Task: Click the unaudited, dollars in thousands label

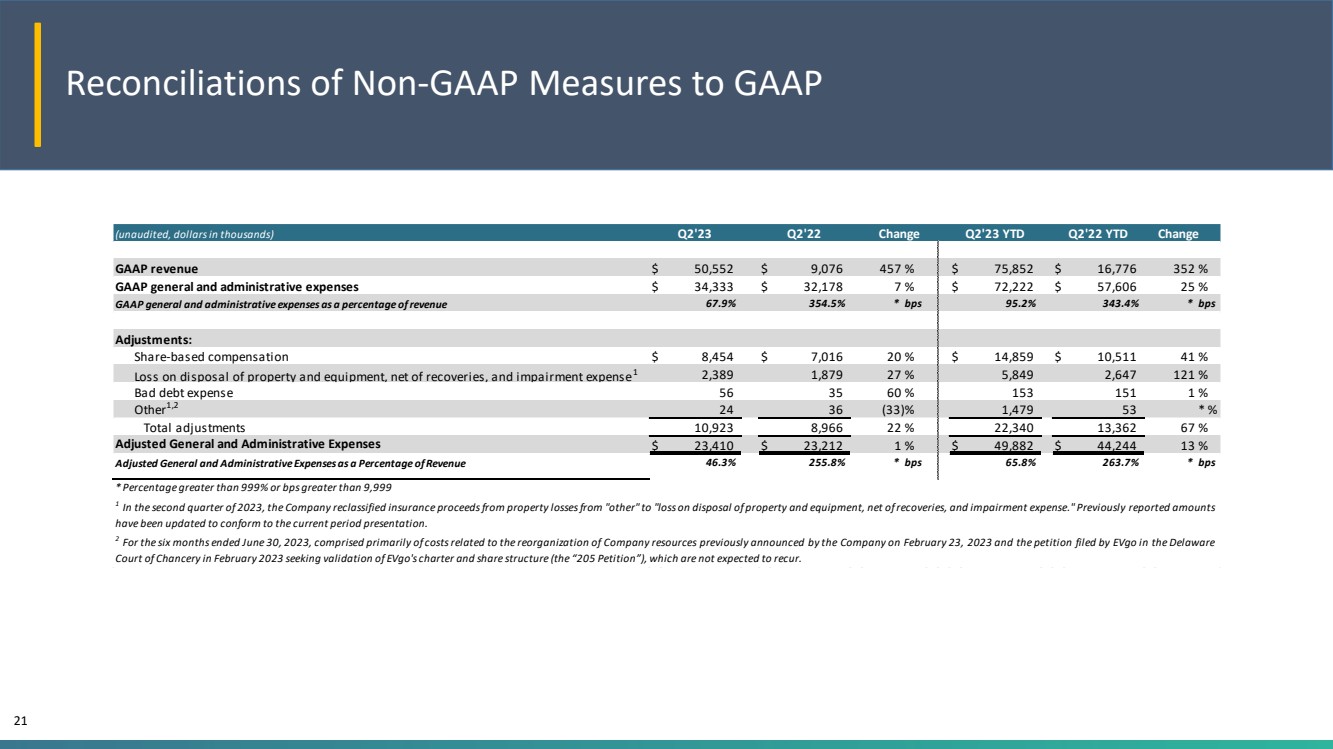Action: coord(194,234)
